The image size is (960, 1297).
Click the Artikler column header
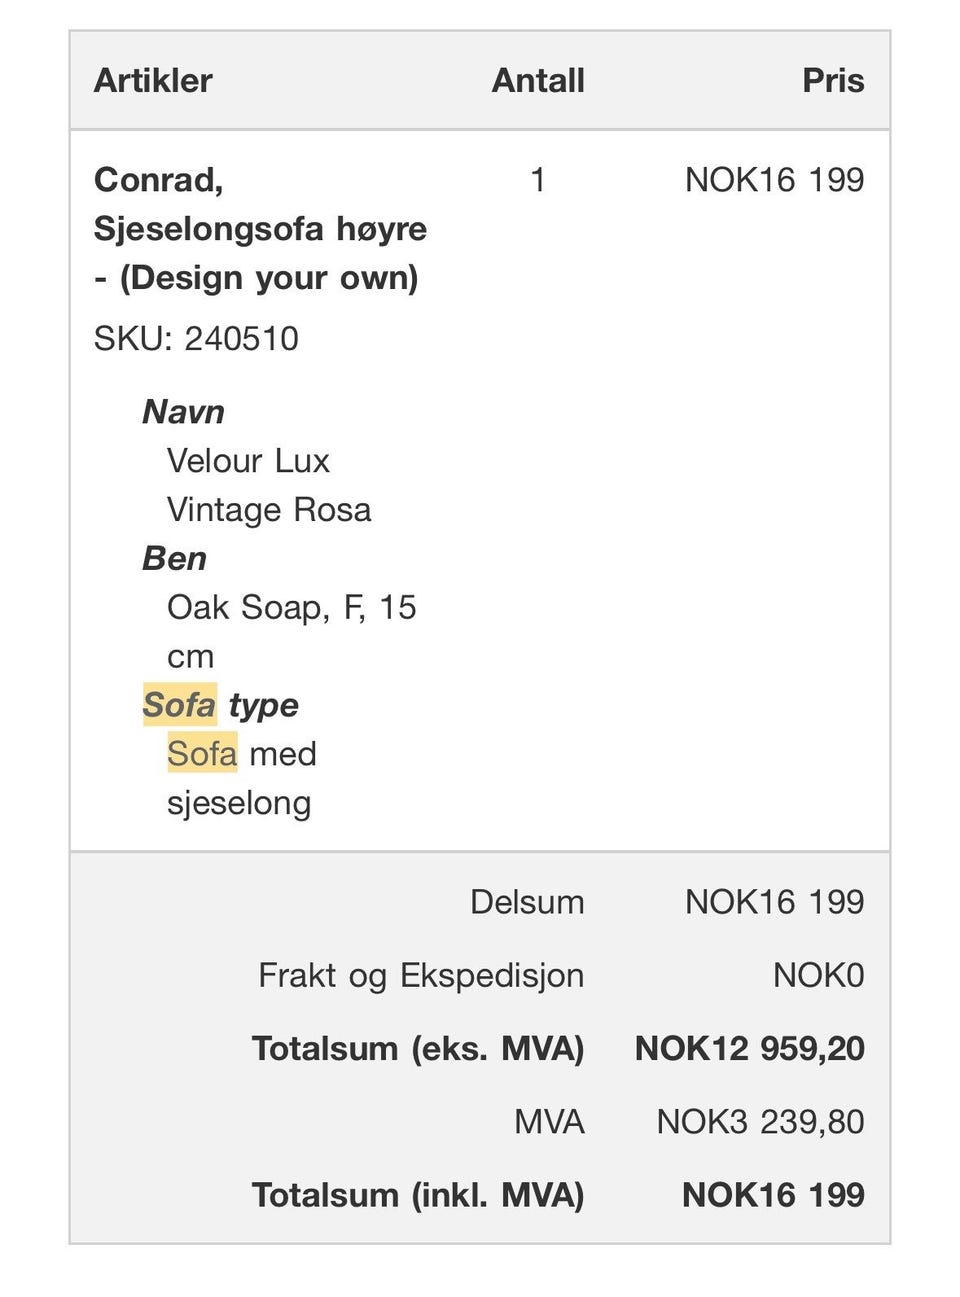tap(153, 80)
